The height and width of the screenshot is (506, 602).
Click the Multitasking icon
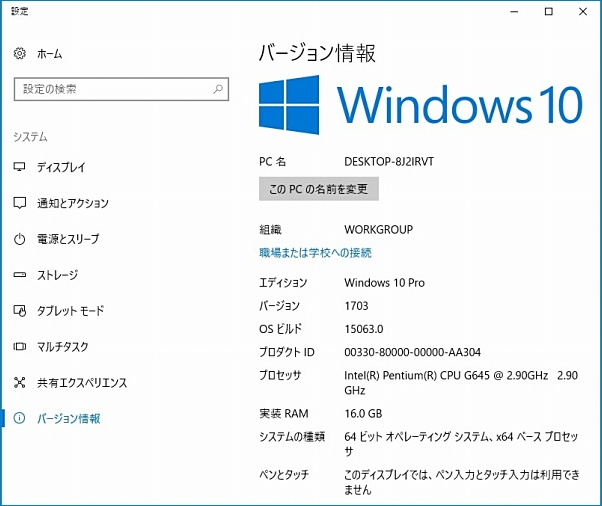[x=20, y=347]
